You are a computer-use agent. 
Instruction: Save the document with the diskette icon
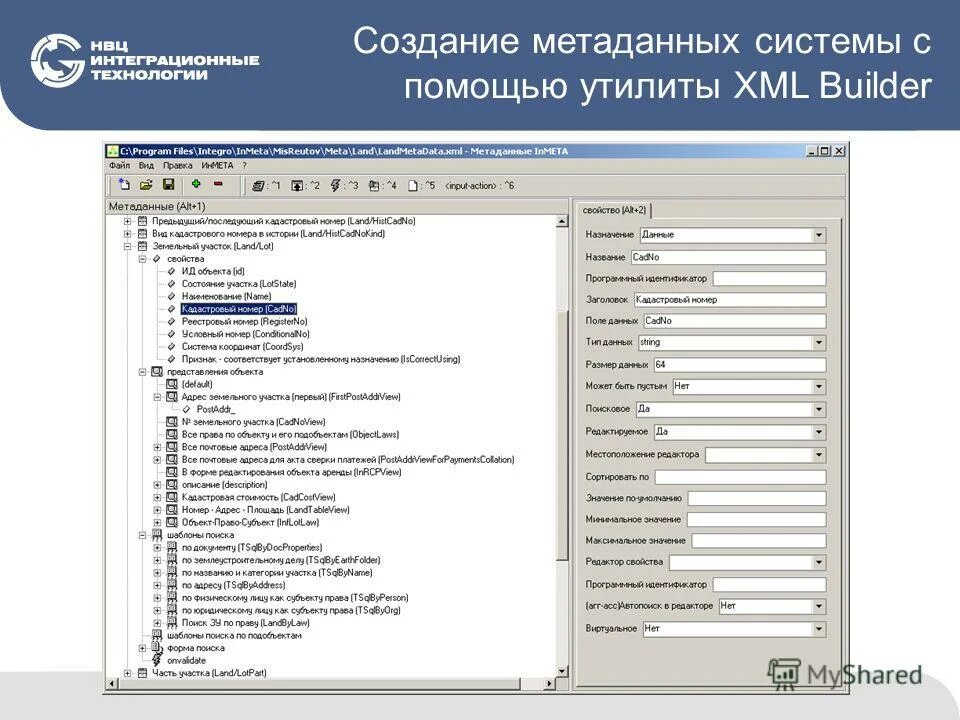[168, 183]
